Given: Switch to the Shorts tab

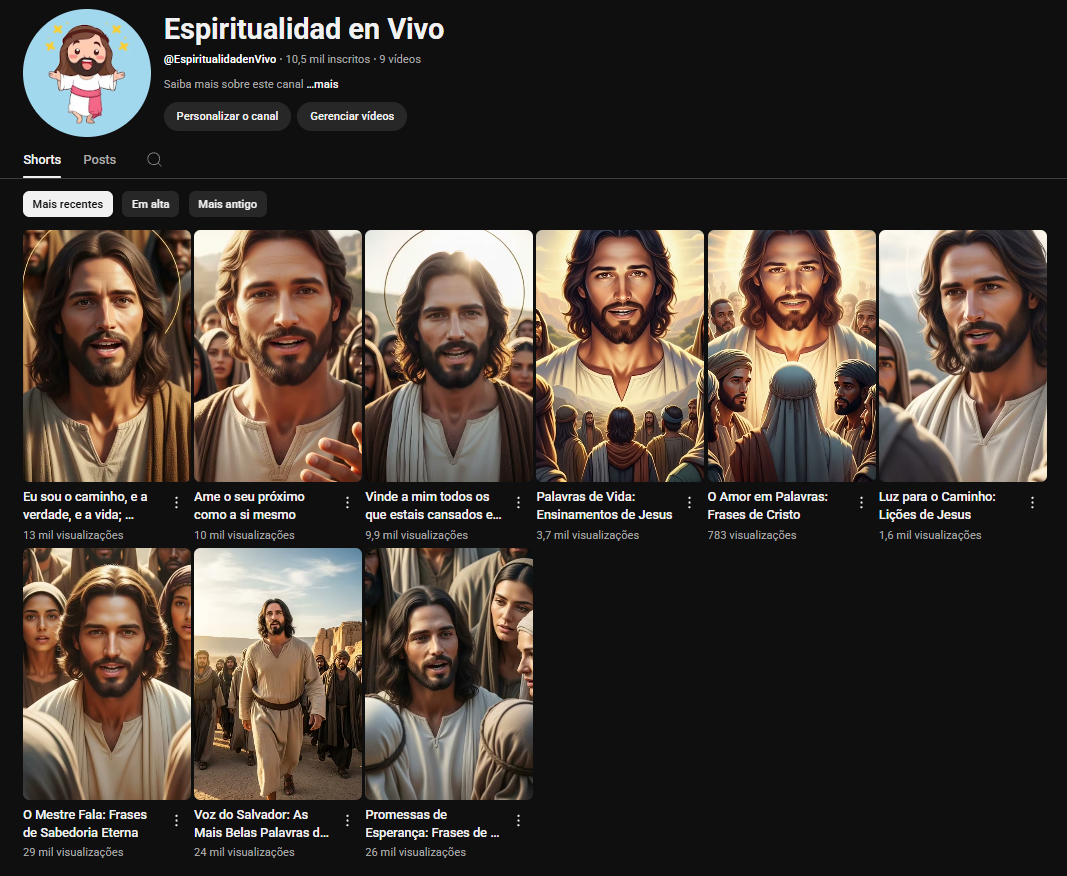Looking at the screenshot, I should click(x=42, y=159).
